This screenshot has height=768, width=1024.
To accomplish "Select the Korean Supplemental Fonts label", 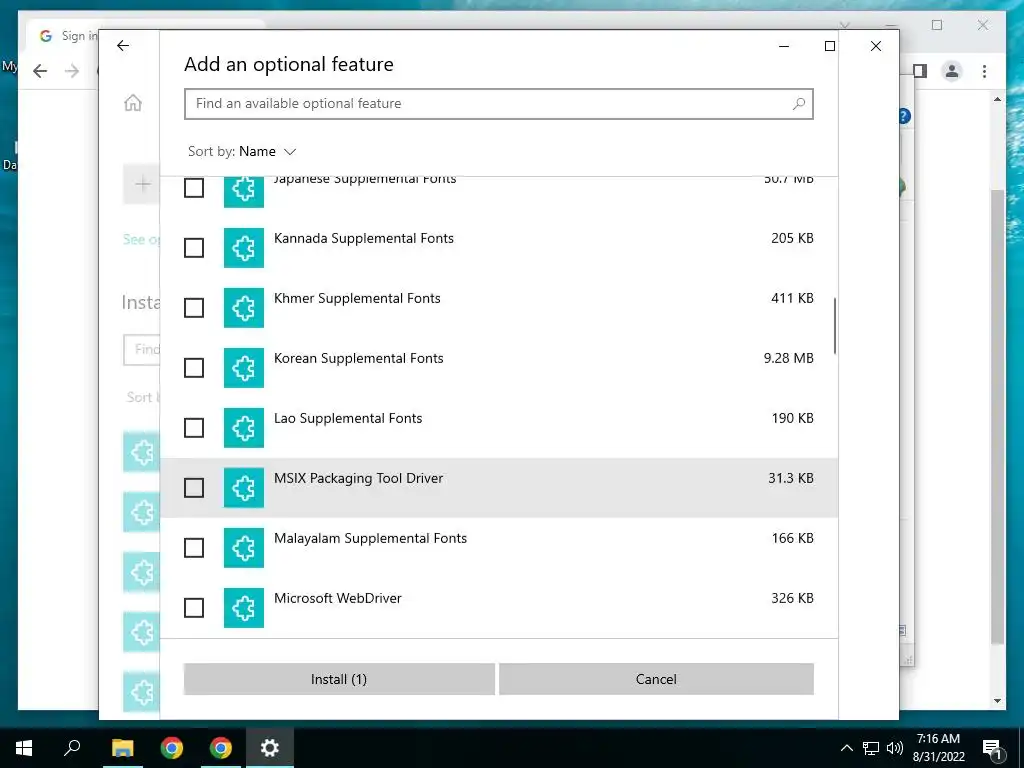I will pos(359,359).
